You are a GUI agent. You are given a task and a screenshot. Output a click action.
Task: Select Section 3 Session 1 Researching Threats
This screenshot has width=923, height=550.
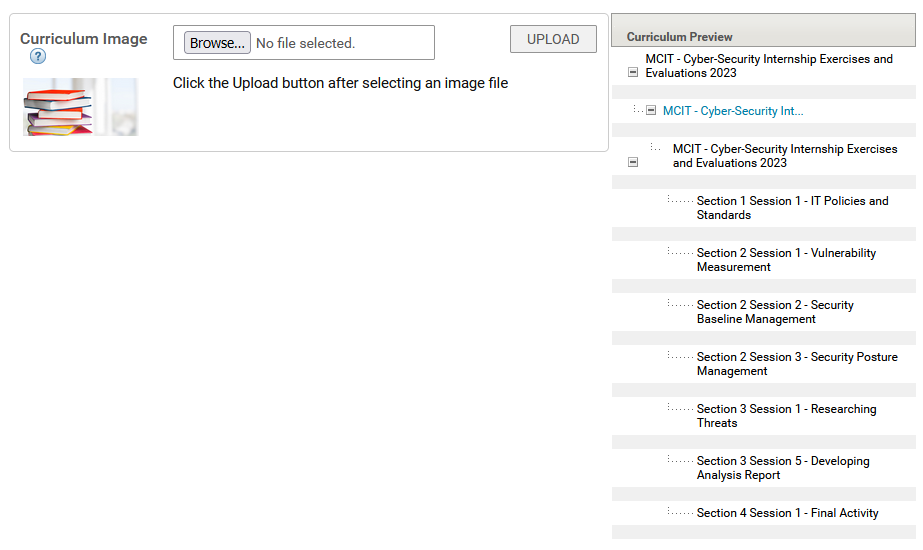point(786,416)
